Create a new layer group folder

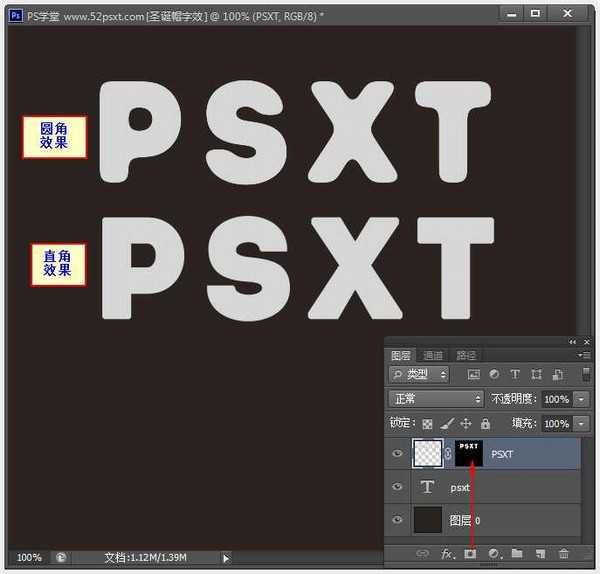(517, 553)
